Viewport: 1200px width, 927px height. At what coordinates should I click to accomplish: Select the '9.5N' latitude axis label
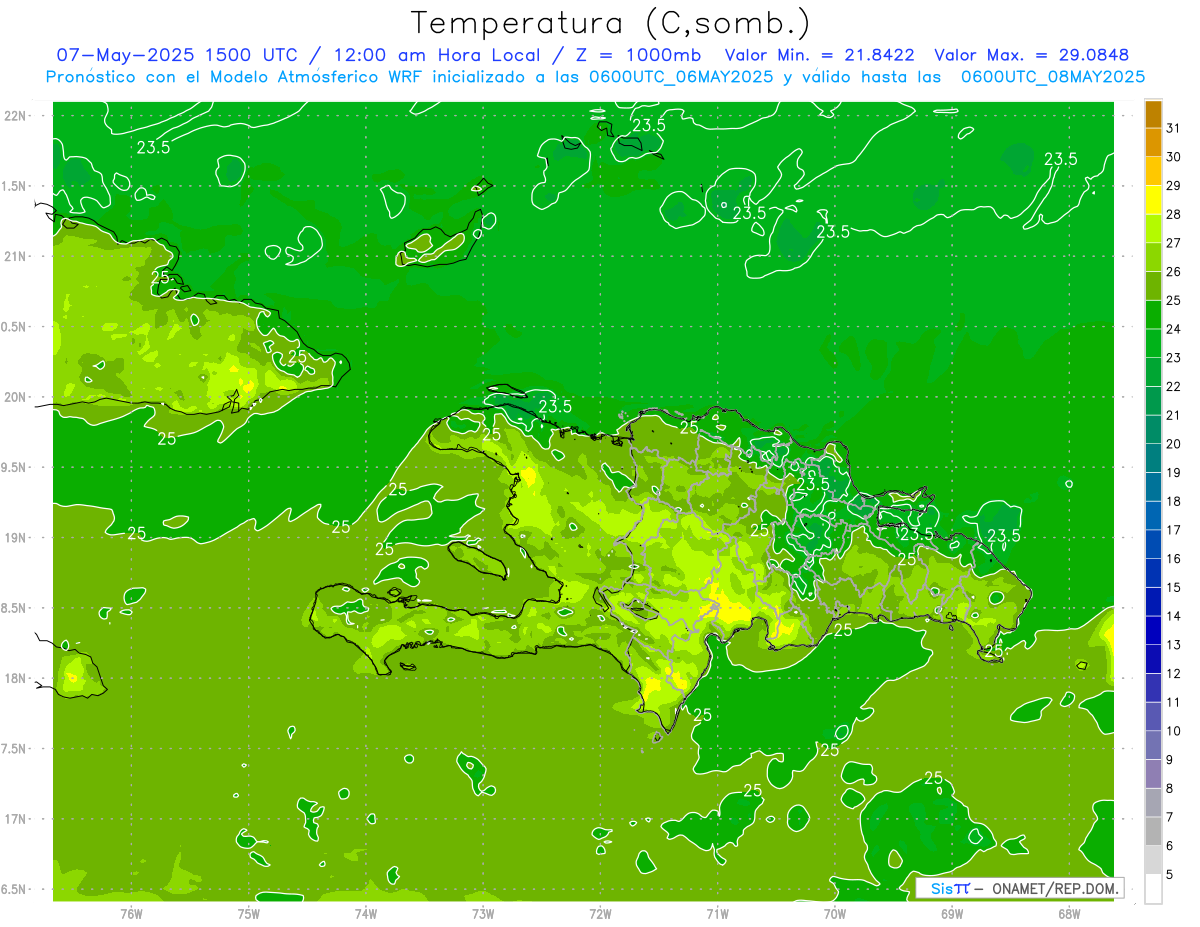point(14,467)
